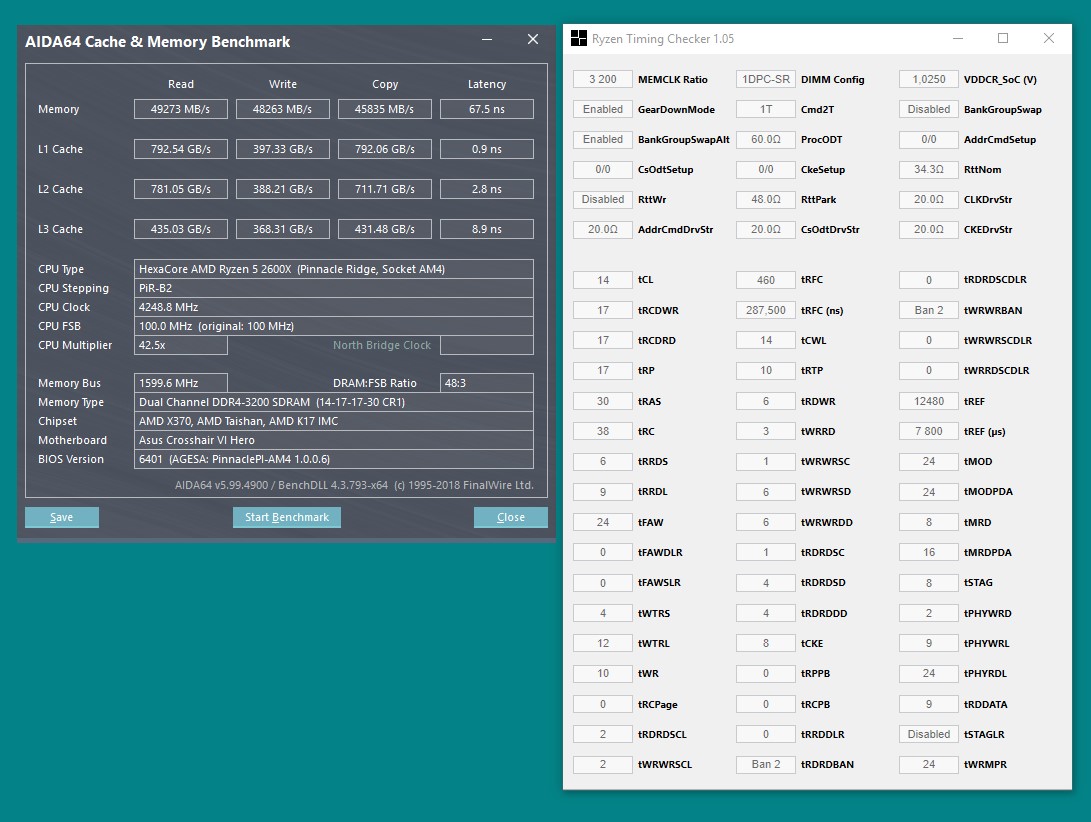Click the tREF value showing 12480
The height and width of the screenshot is (822, 1091).
(929, 401)
